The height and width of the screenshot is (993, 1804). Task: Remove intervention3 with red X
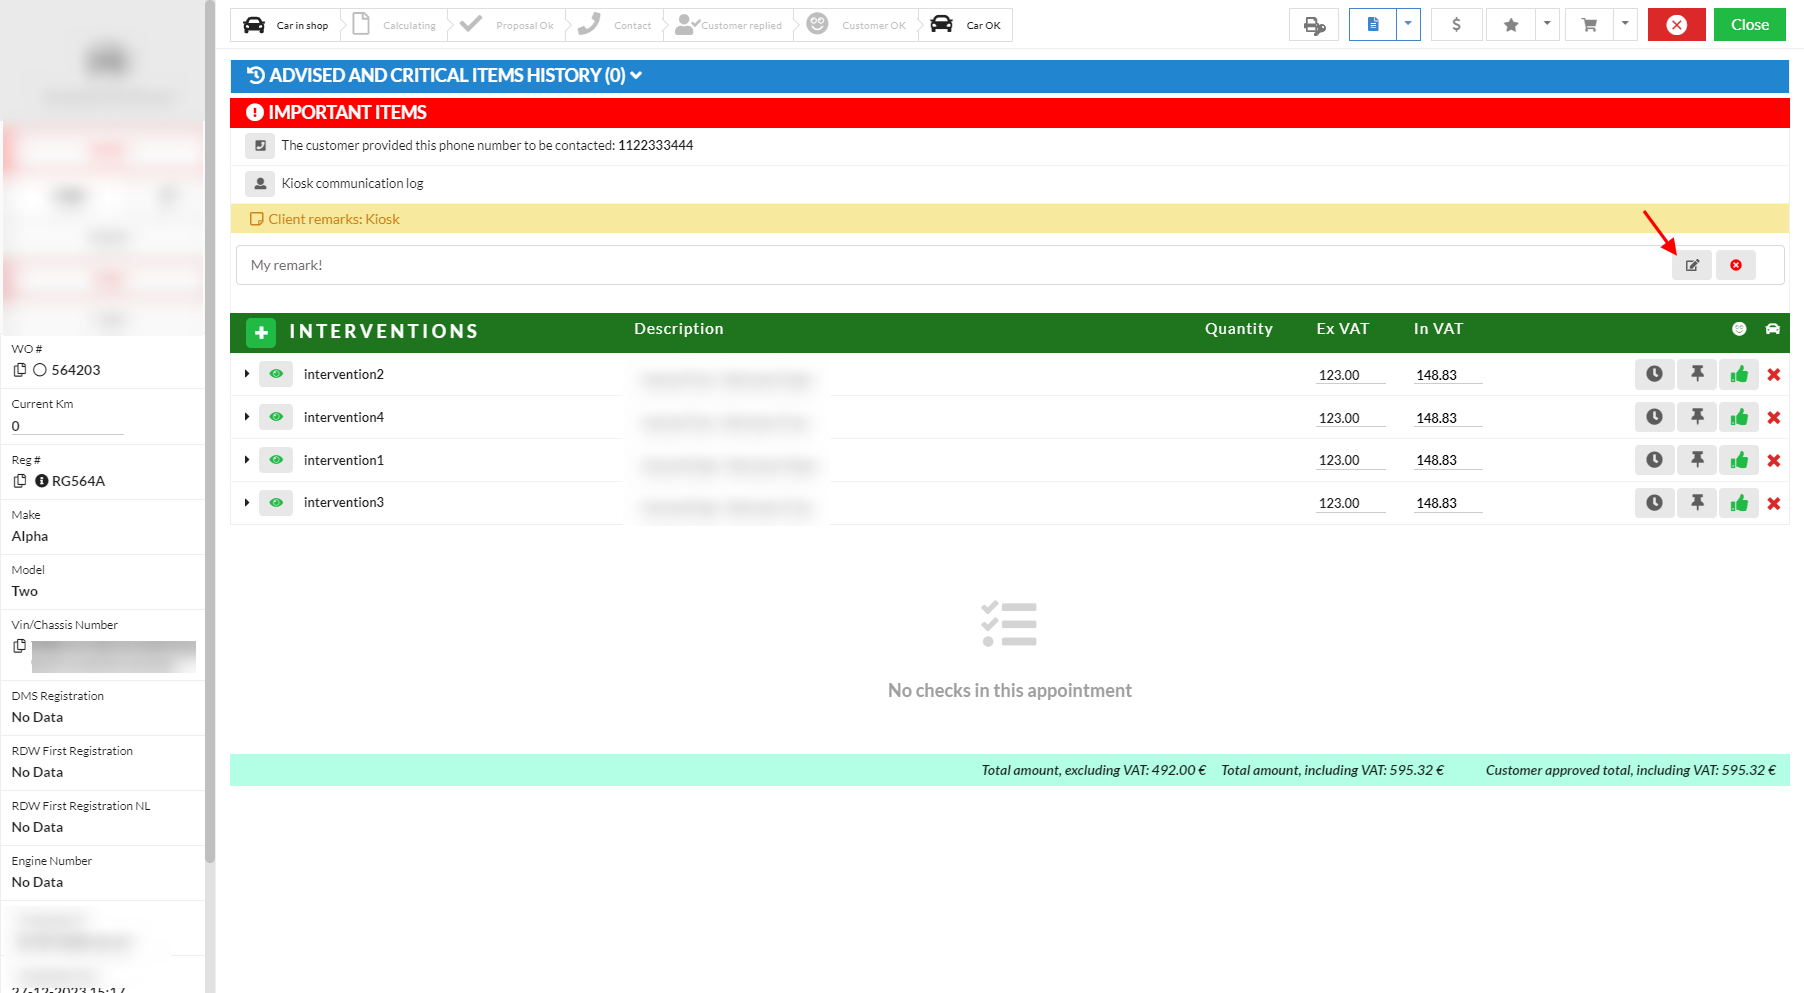(1773, 503)
